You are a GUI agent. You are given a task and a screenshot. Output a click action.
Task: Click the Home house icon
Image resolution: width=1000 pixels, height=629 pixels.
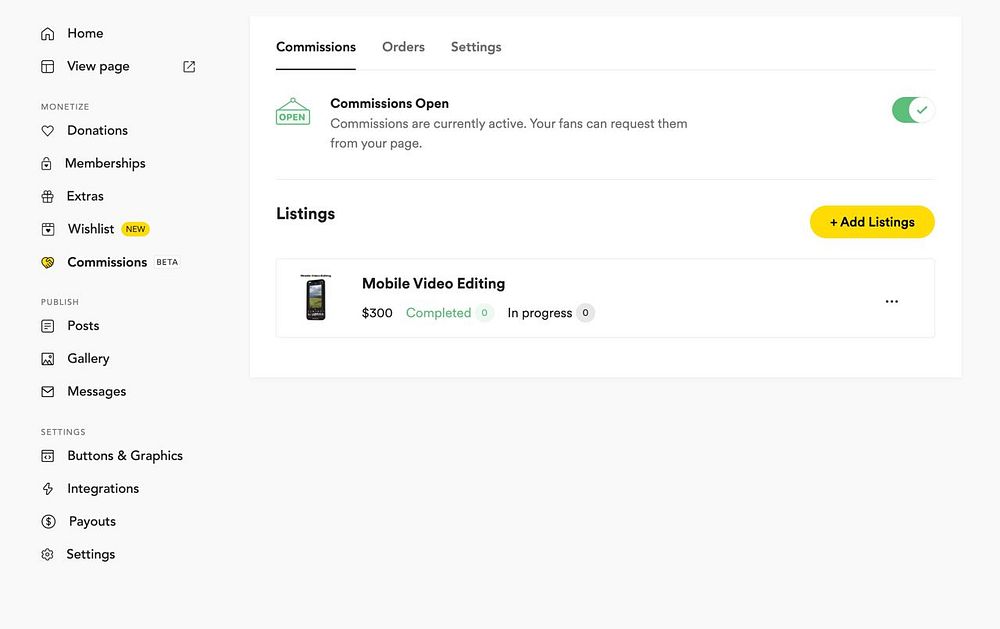coord(48,34)
